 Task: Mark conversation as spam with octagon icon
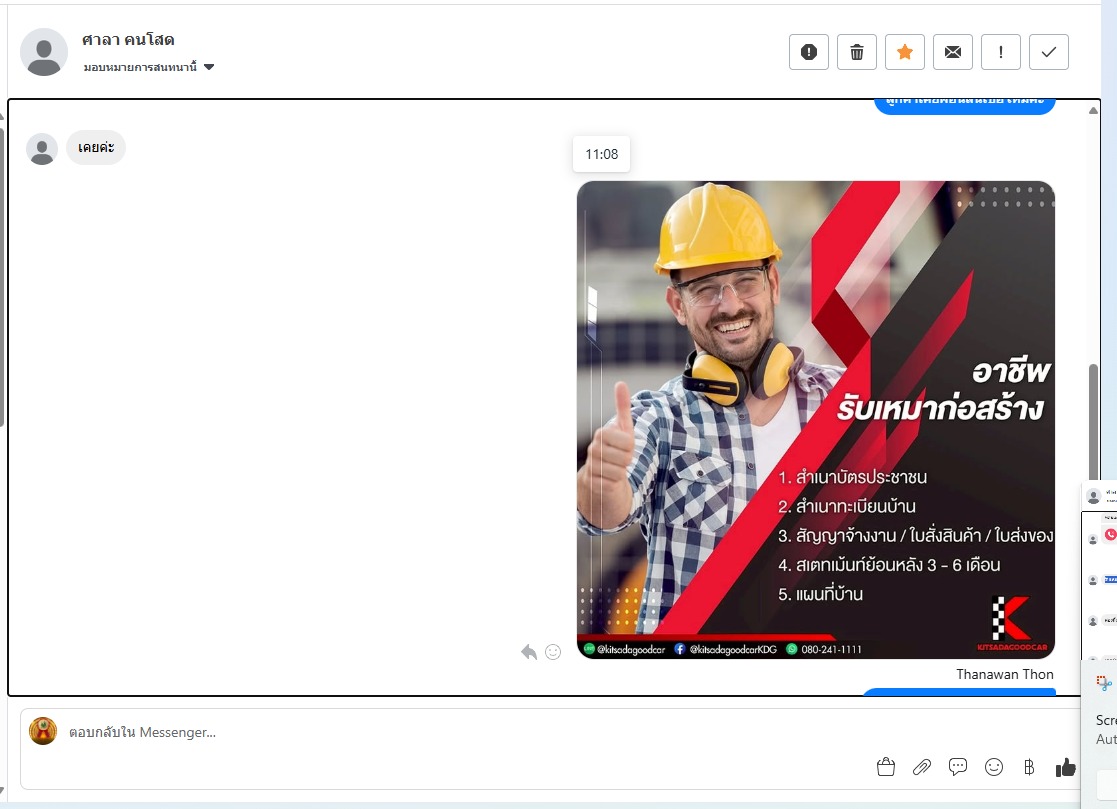pos(809,52)
